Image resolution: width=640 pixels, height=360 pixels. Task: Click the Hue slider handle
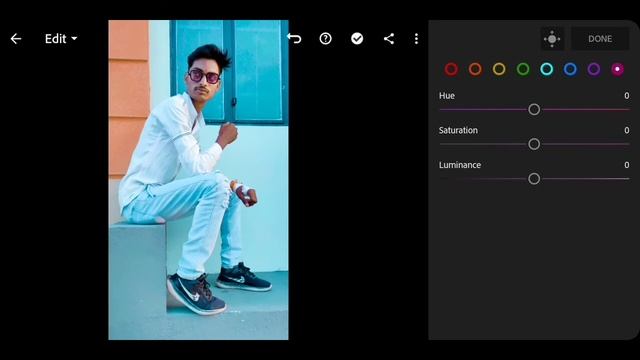click(x=534, y=109)
